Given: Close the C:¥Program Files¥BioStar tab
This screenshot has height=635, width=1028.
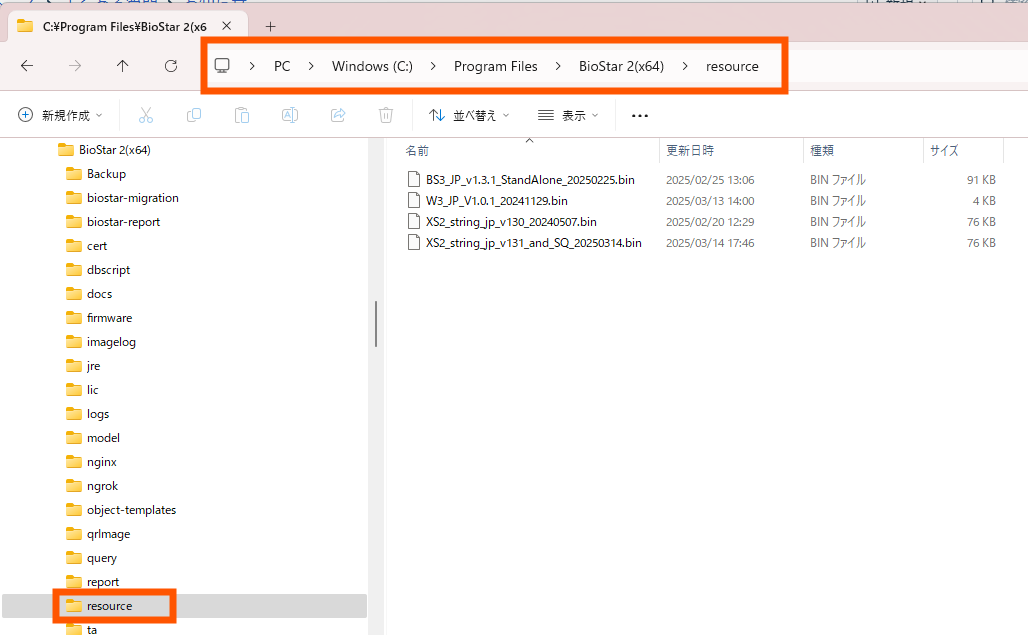Looking at the screenshot, I should pos(226,26).
